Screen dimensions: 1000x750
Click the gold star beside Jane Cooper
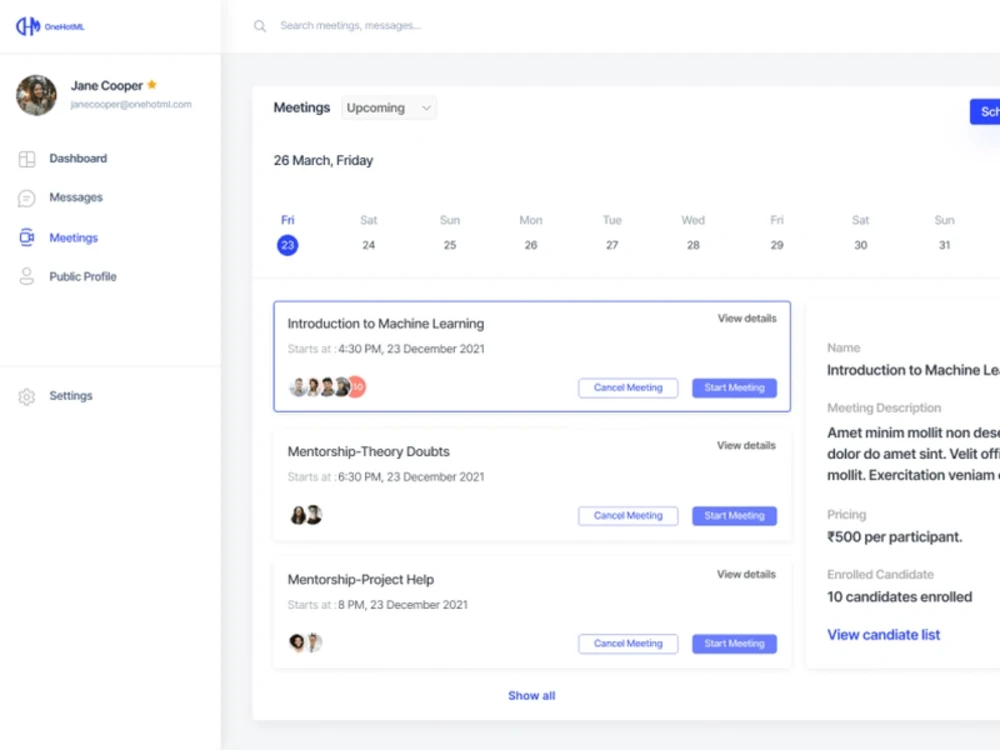point(152,84)
